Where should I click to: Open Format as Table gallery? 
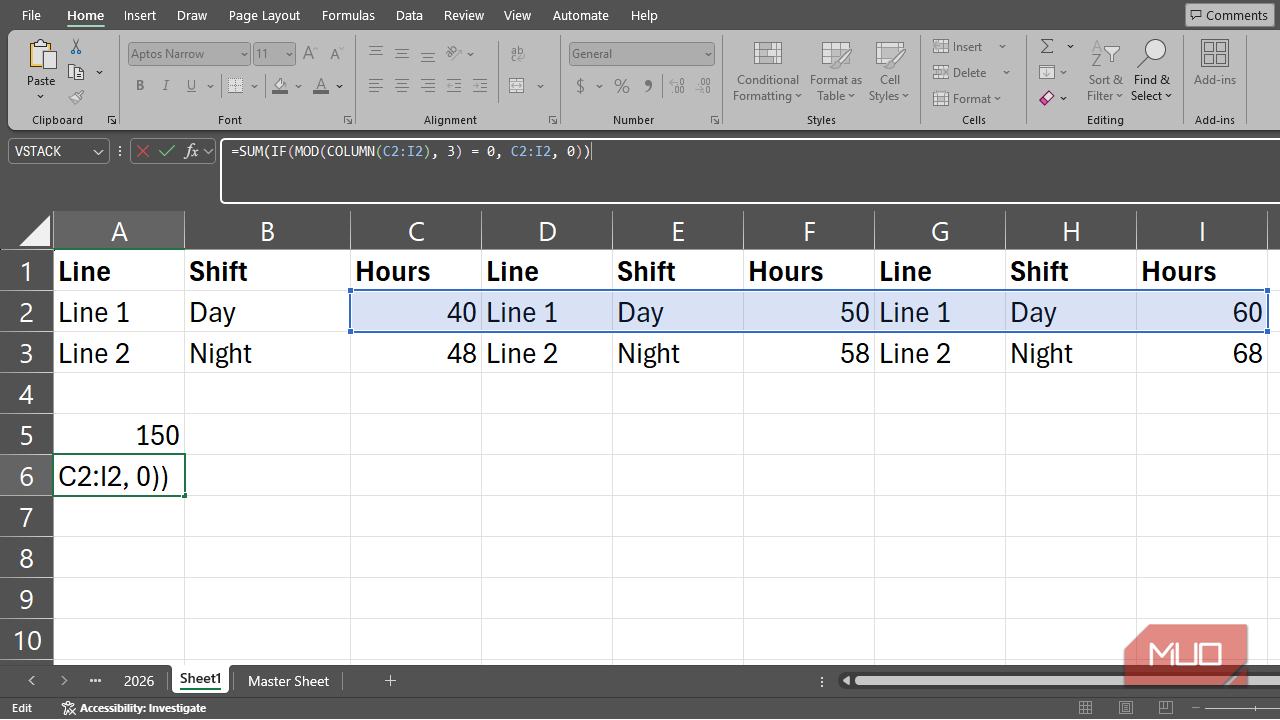point(836,72)
